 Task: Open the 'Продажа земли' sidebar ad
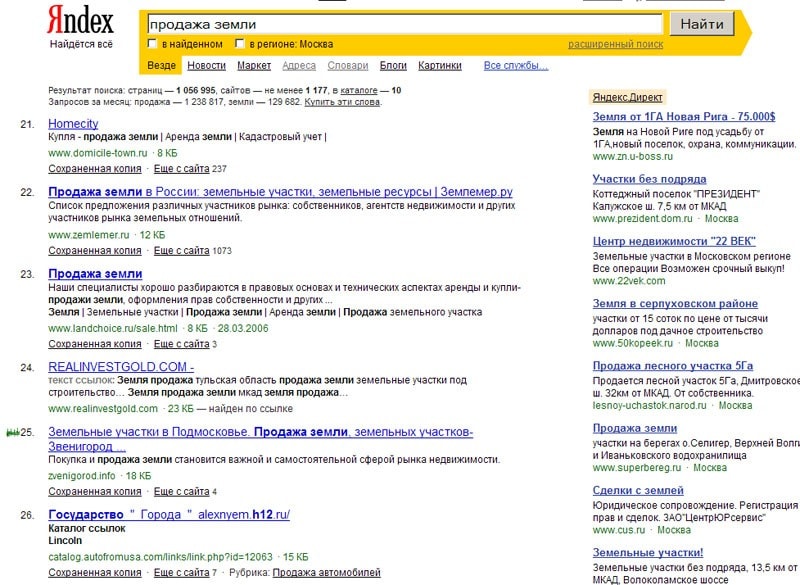click(x=635, y=428)
